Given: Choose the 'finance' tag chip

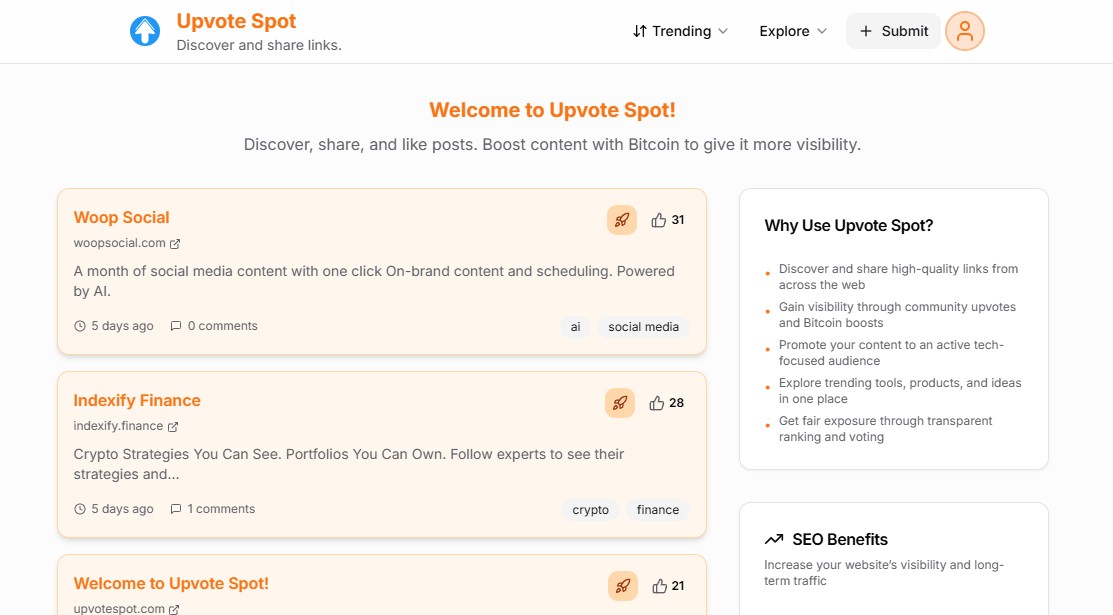Looking at the screenshot, I should [x=658, y=510].
